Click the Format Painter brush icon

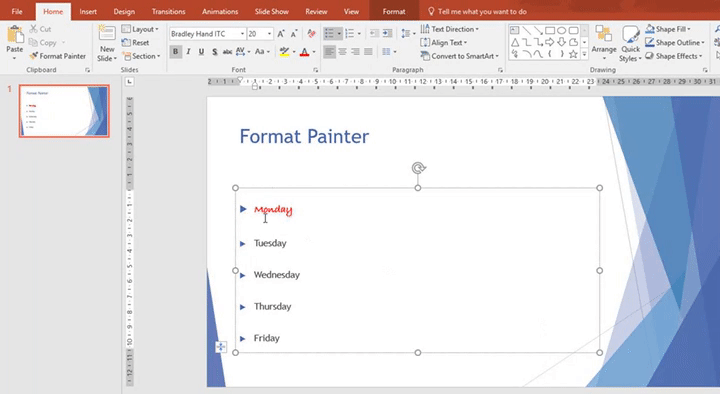(x=34, y=56)
